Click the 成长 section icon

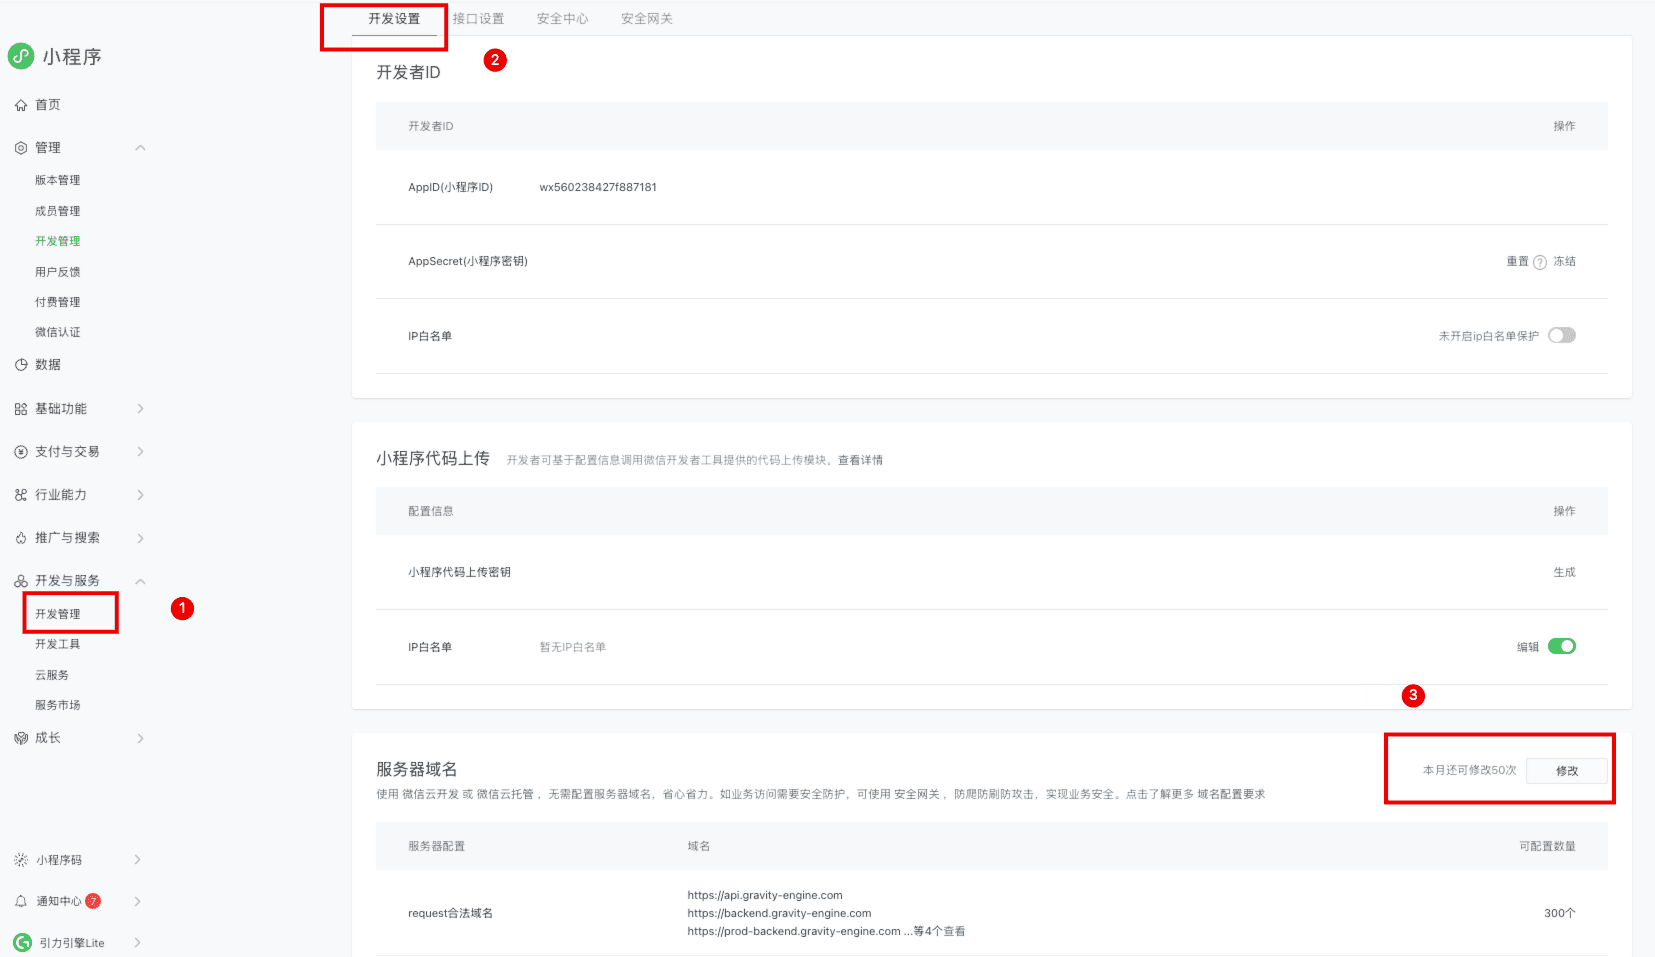[x=21, y=738]
